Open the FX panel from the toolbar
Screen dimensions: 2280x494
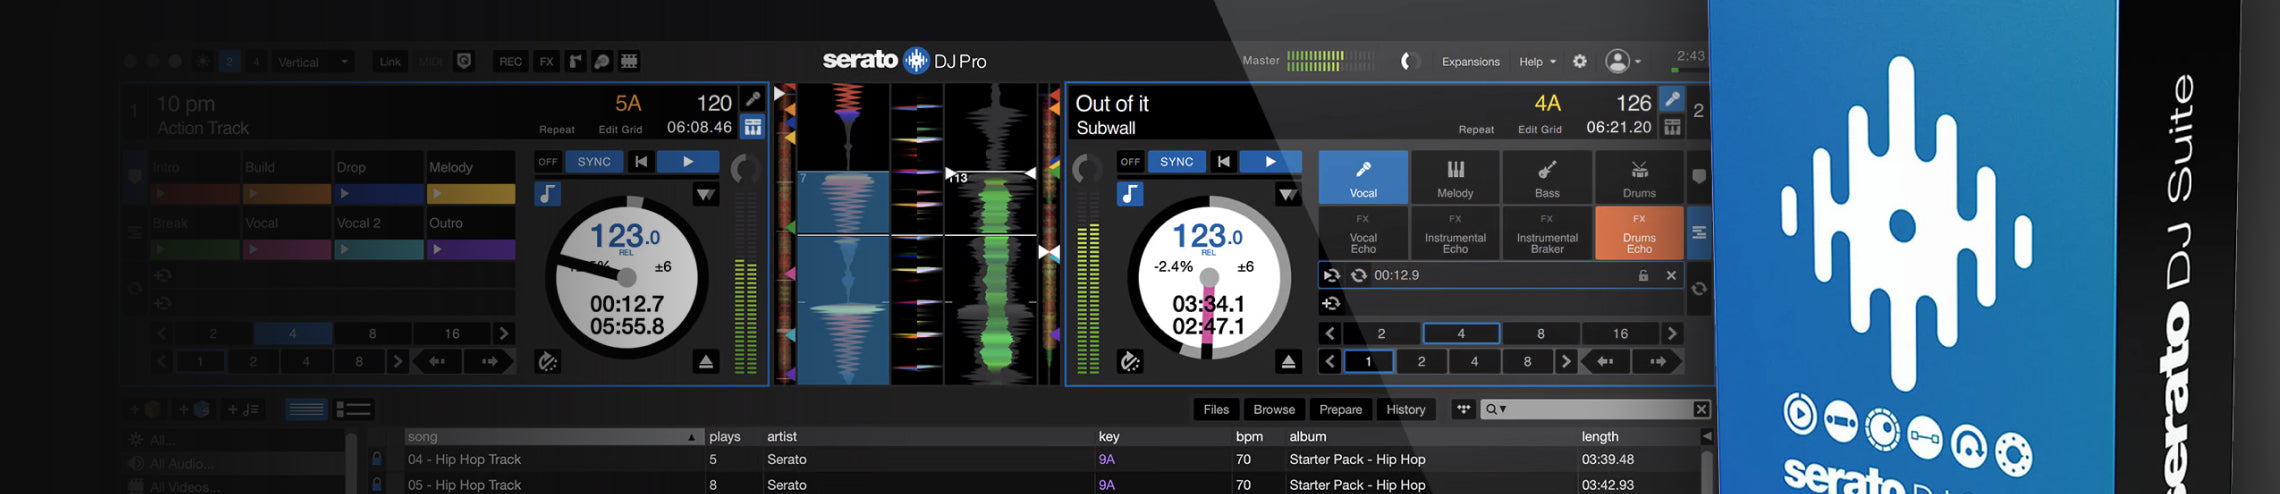point(546,61)
